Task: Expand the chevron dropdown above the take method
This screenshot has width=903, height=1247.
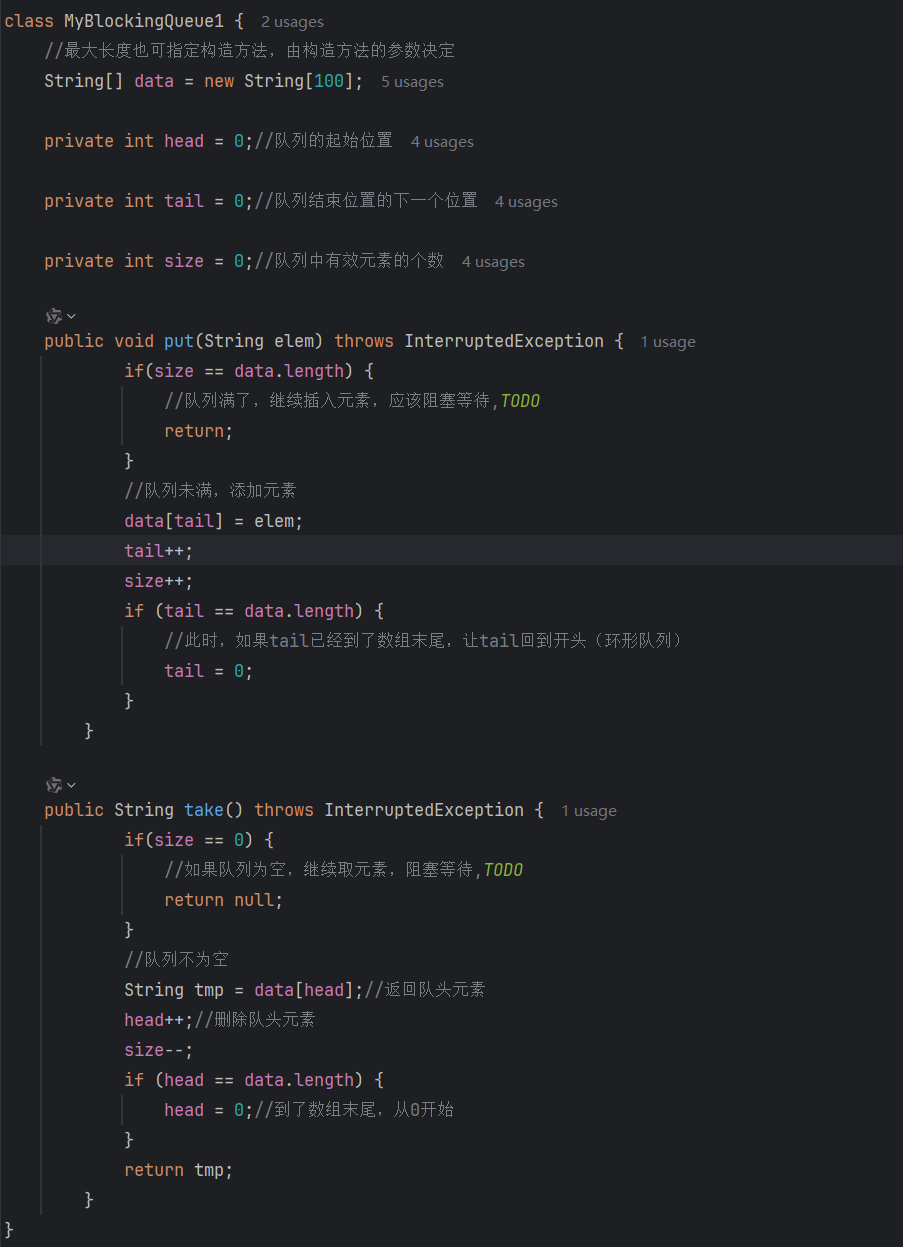Action: [x=71, y=785]
